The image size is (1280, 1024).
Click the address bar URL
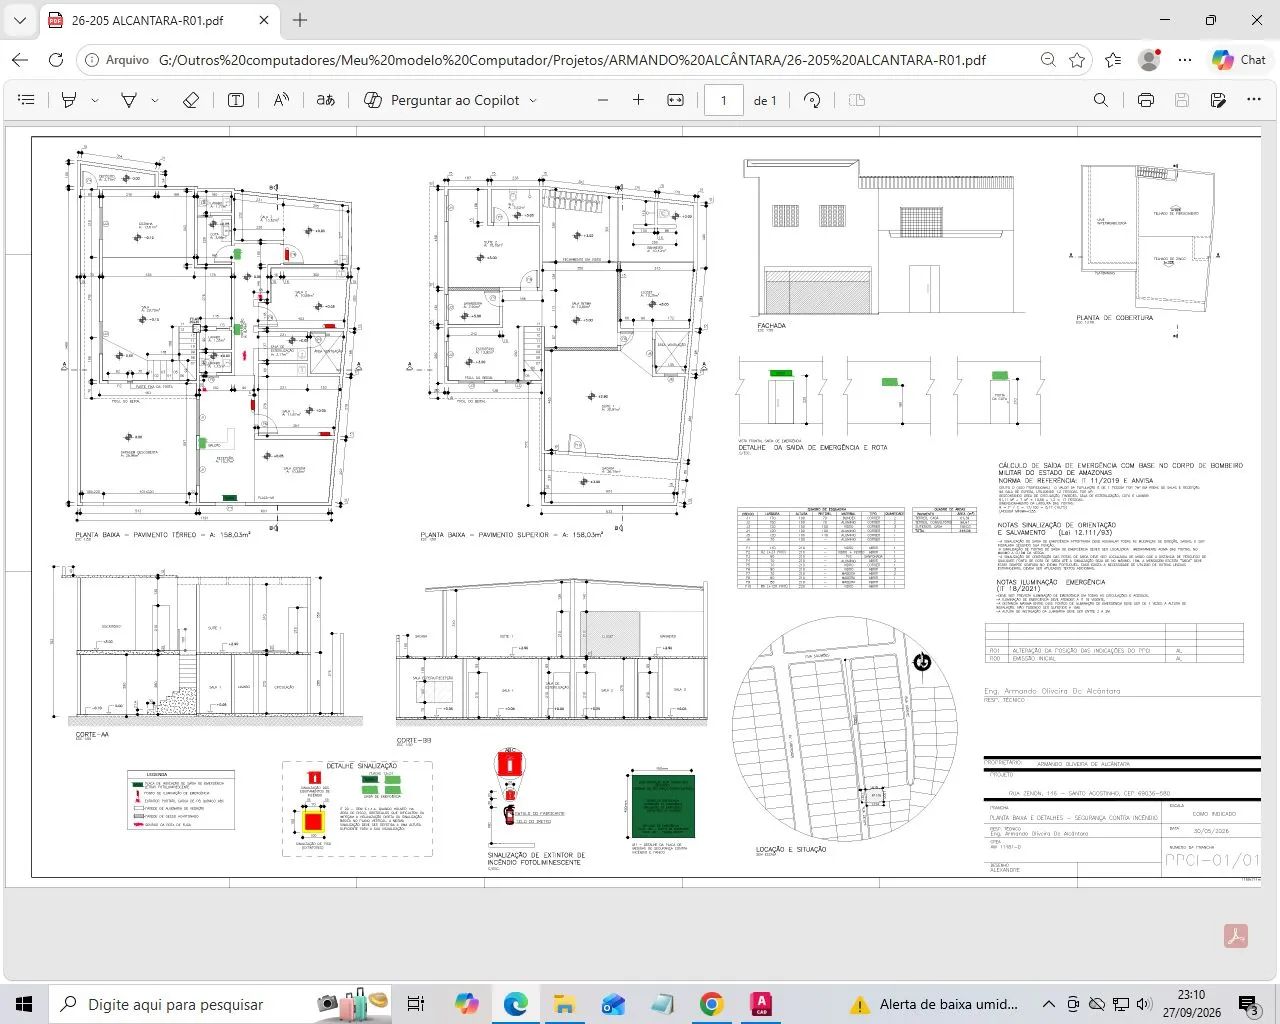click(x=572, y=60)
